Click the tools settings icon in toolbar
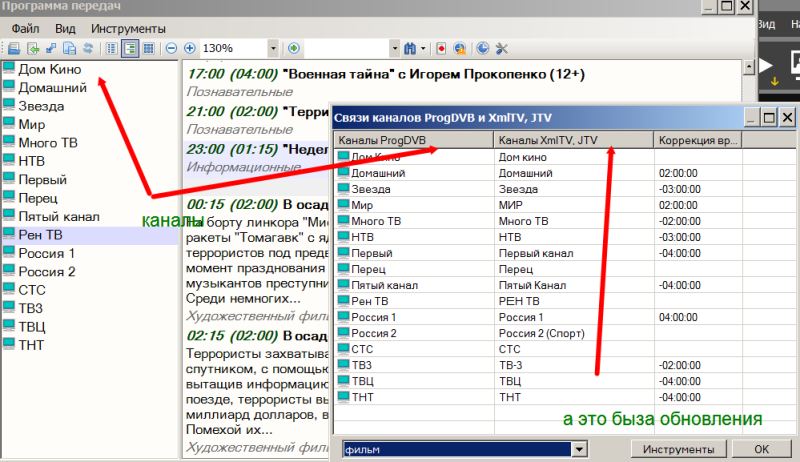This screenshot has height=462, width=800. 502,48
